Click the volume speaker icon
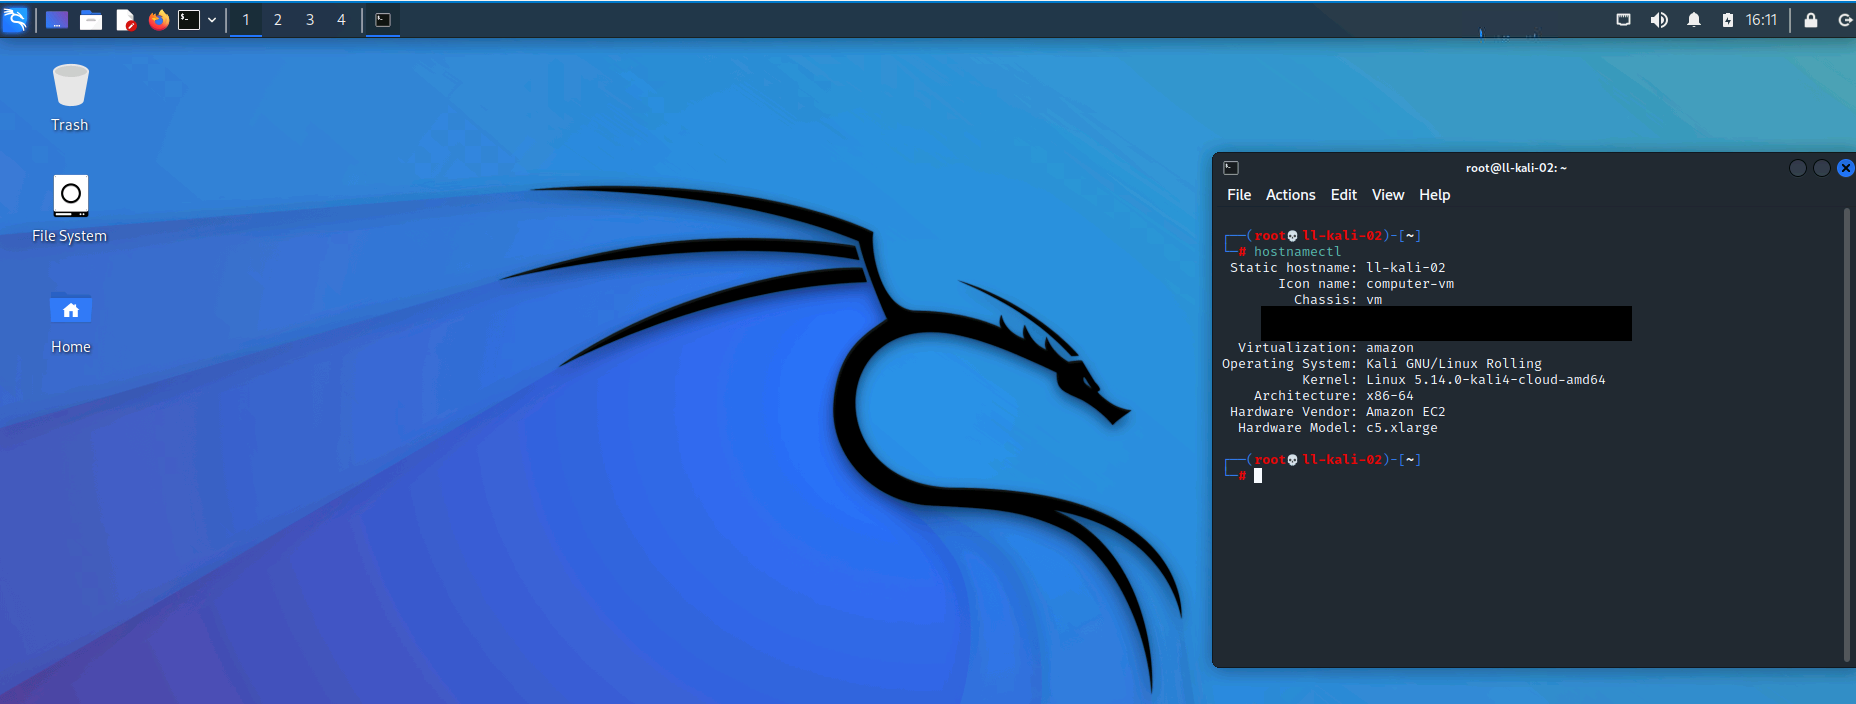 (x=1659, y=20)
